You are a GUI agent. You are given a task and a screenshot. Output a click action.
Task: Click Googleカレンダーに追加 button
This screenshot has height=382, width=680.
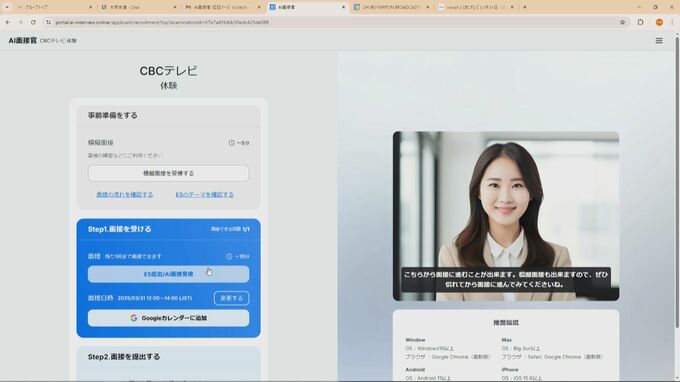point(168,318)
